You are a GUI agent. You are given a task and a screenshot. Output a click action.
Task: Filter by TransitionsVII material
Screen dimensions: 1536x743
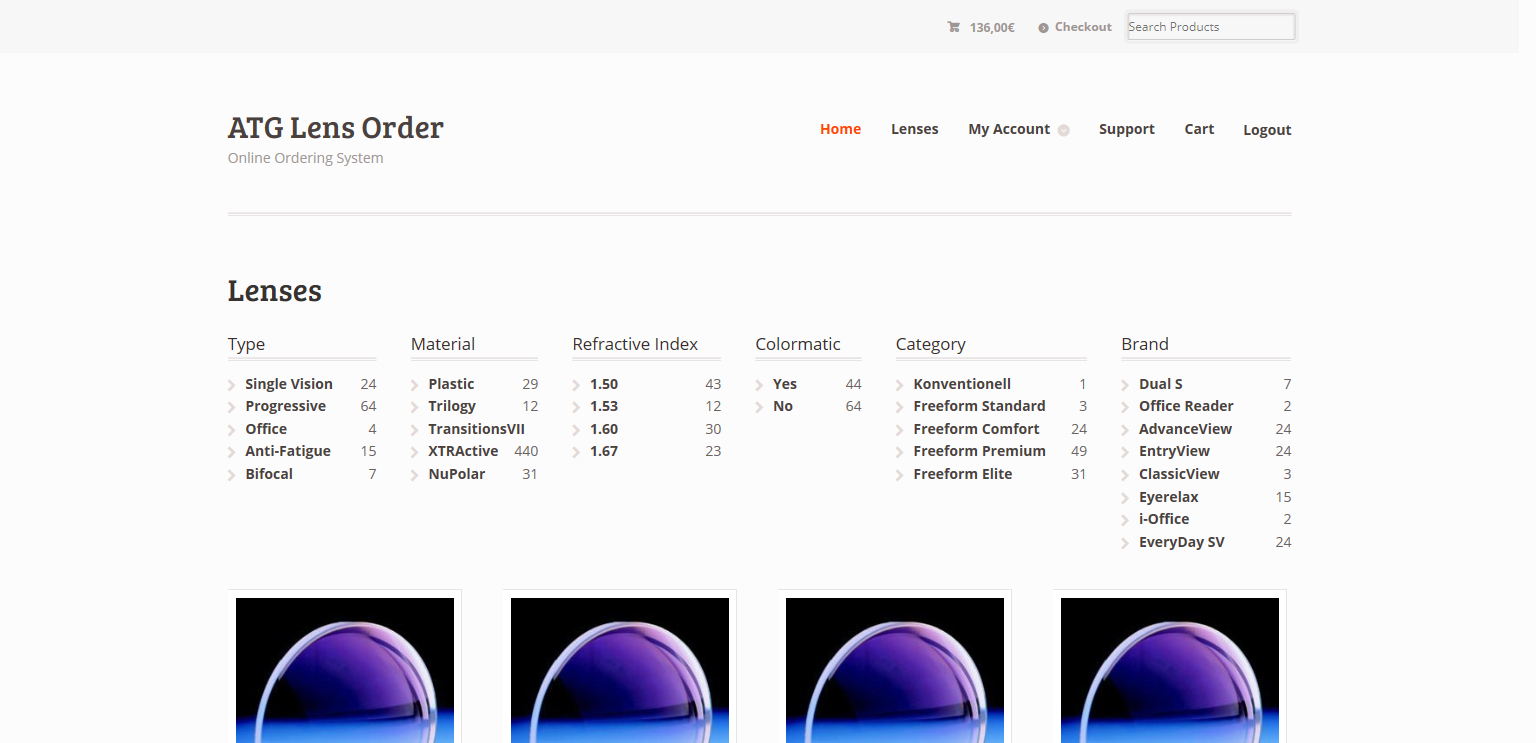click(476, 429)
